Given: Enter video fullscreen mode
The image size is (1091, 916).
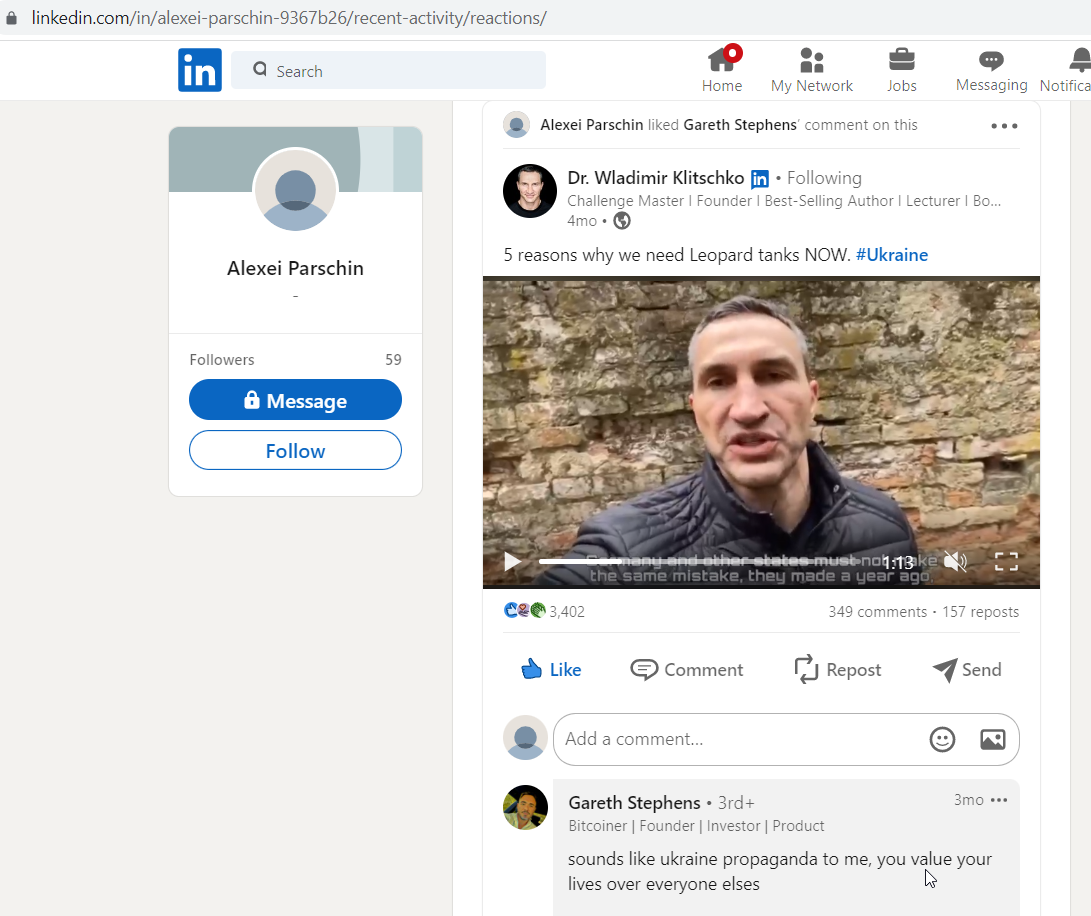Looking at the screenshot, I should click(1006, 561).
